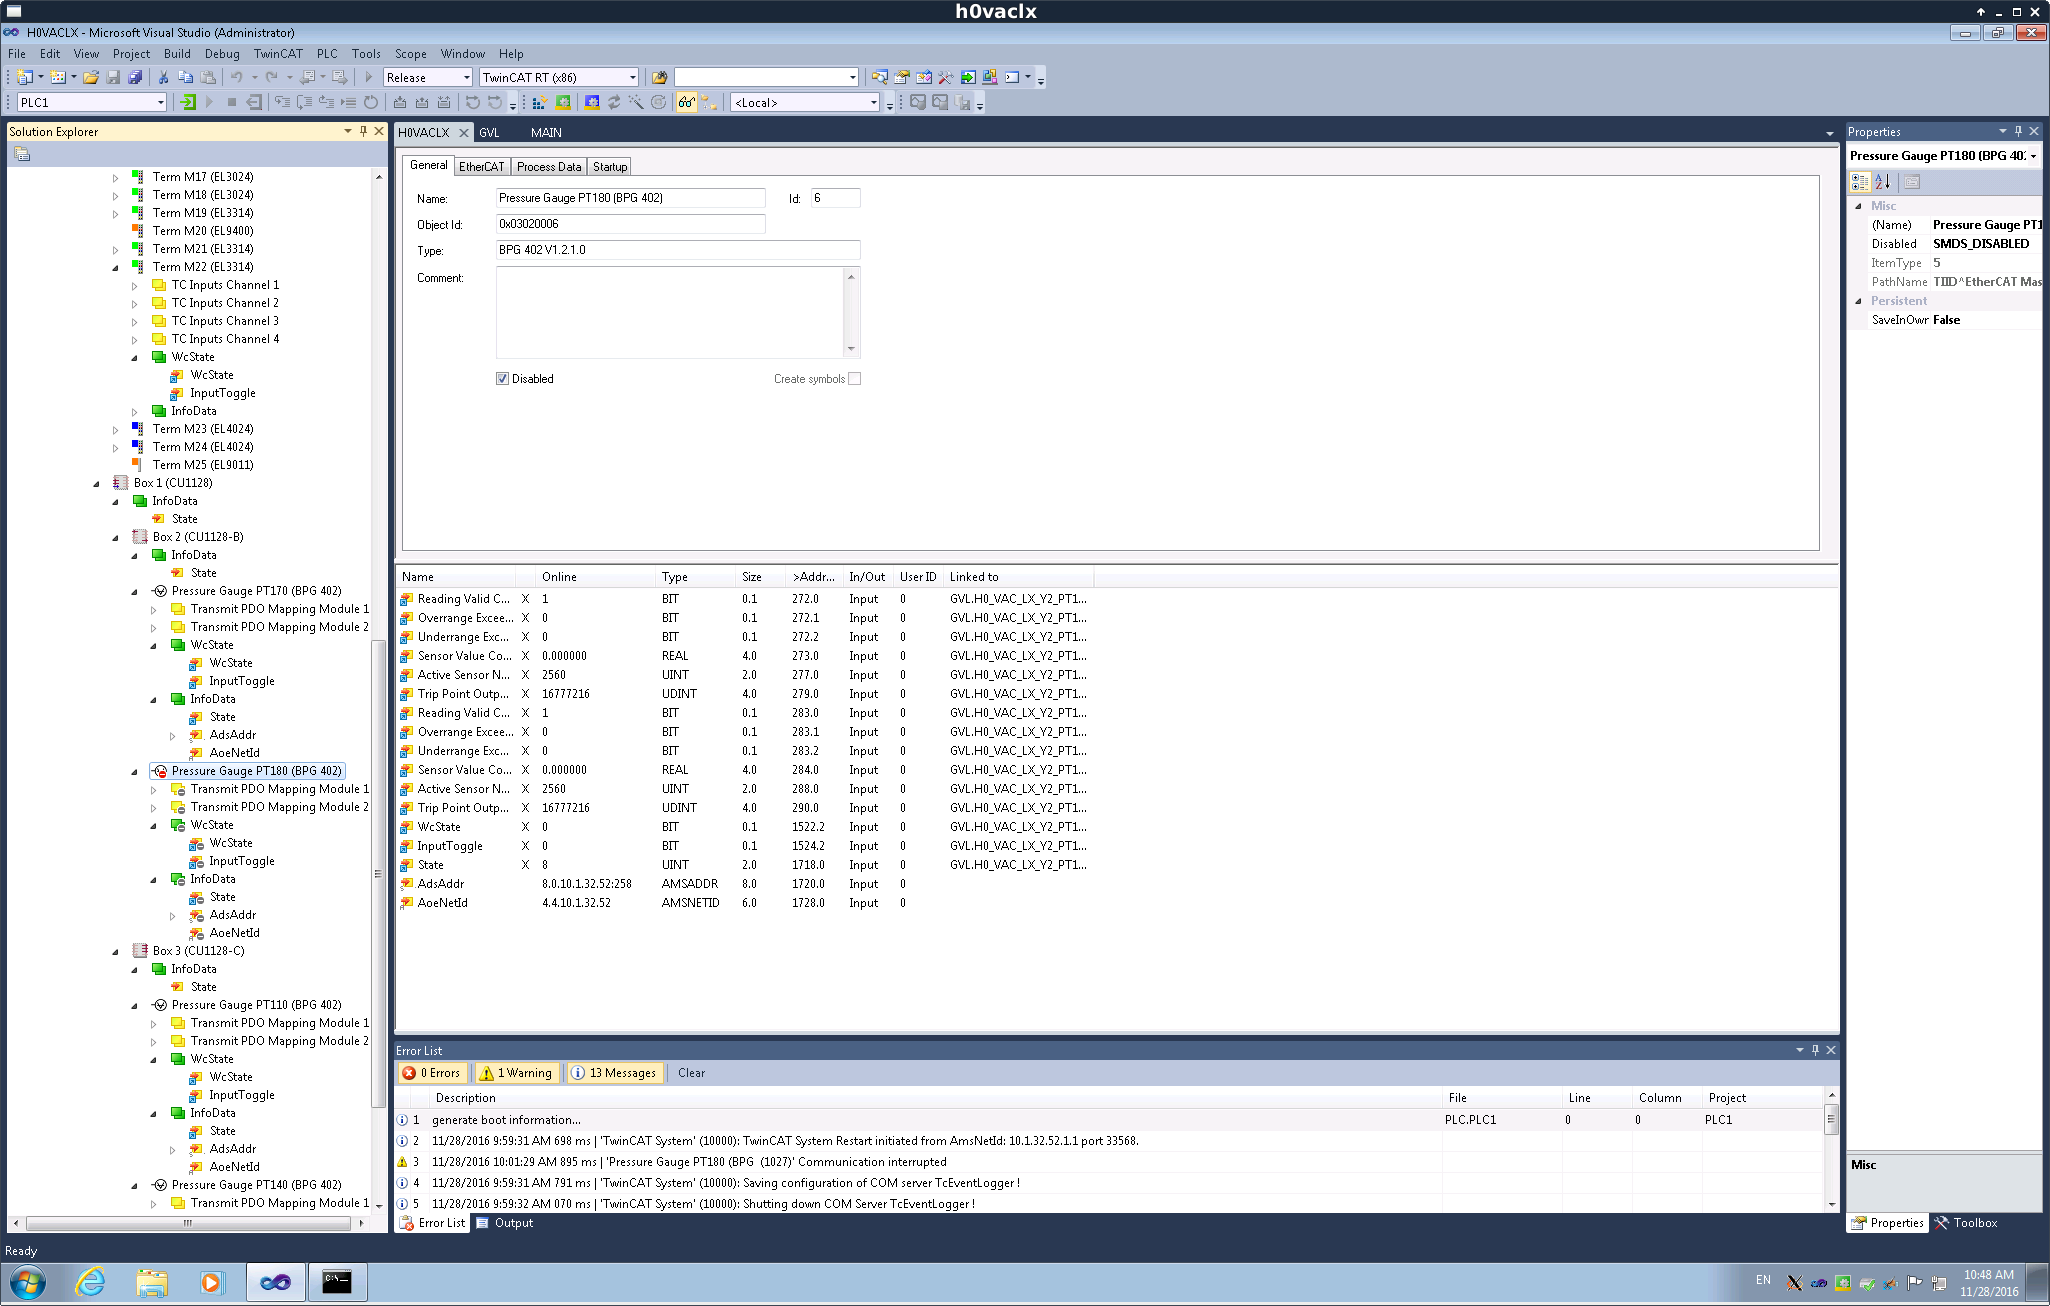Select Pressure Gauge PT170 (BPG 402) tree item
This screenshot has height=1306, width=2050.
click(256, 591)
